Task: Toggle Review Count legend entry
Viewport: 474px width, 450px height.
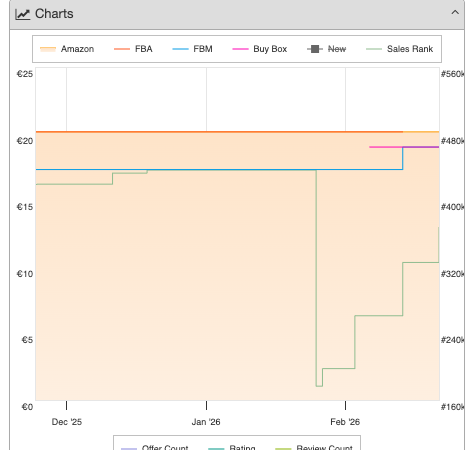Action: pos(314,447)
